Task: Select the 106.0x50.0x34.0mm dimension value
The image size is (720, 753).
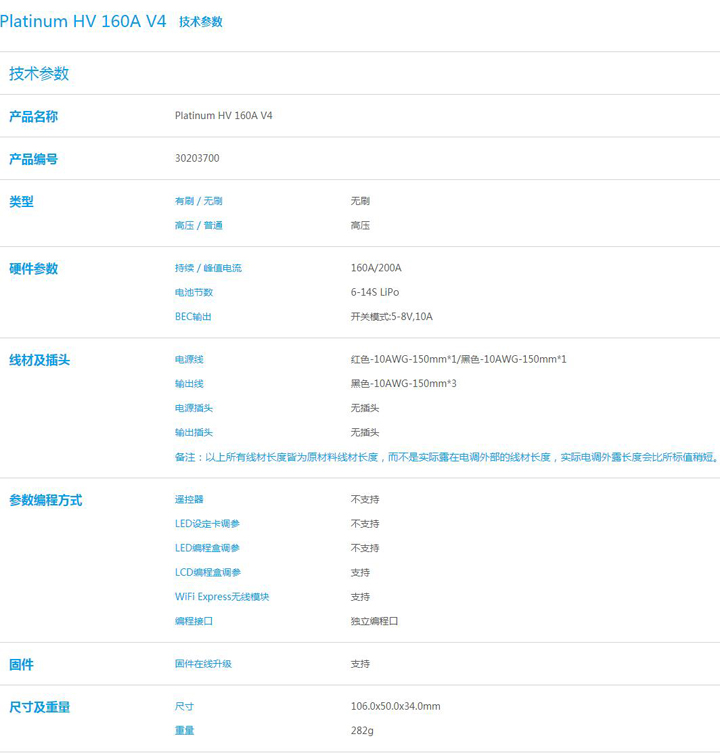Action: 395,706
